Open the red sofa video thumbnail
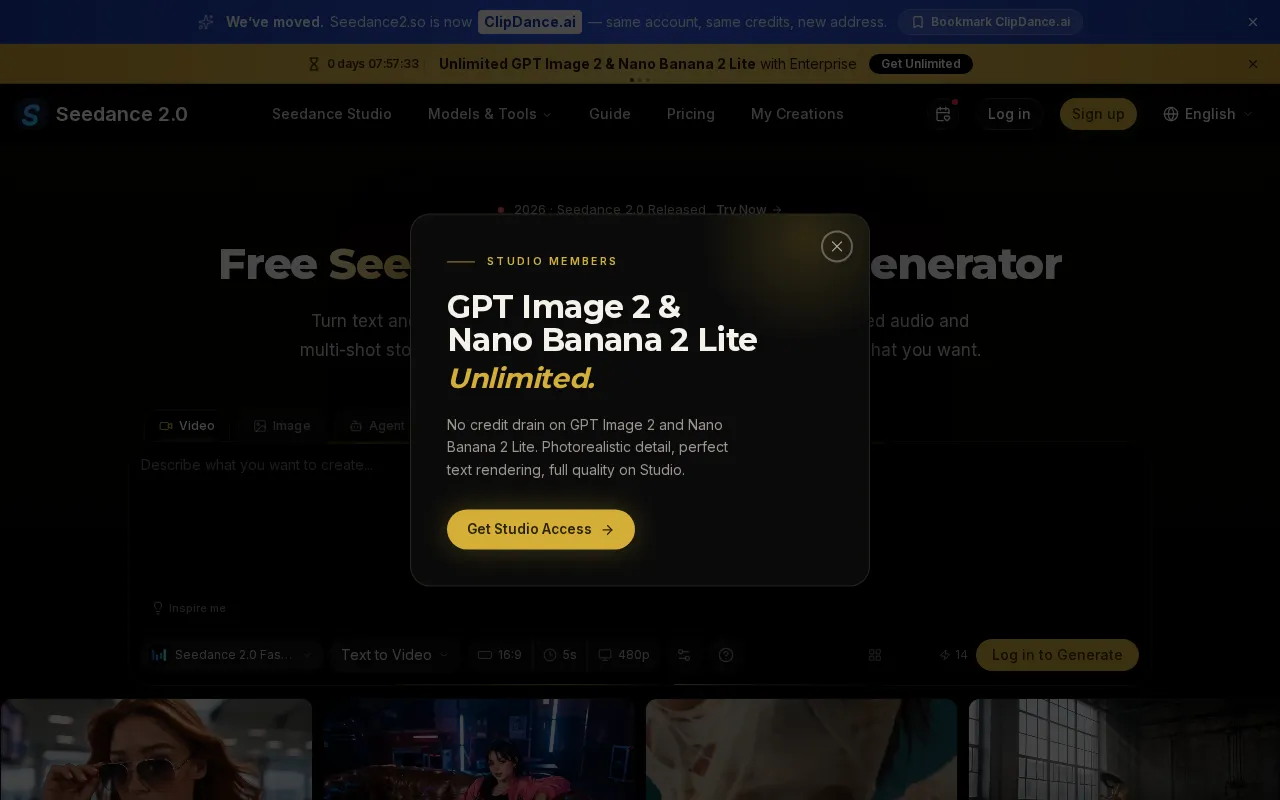The height and width of the screenshot is (800, 1280). [x=478, y=750]
